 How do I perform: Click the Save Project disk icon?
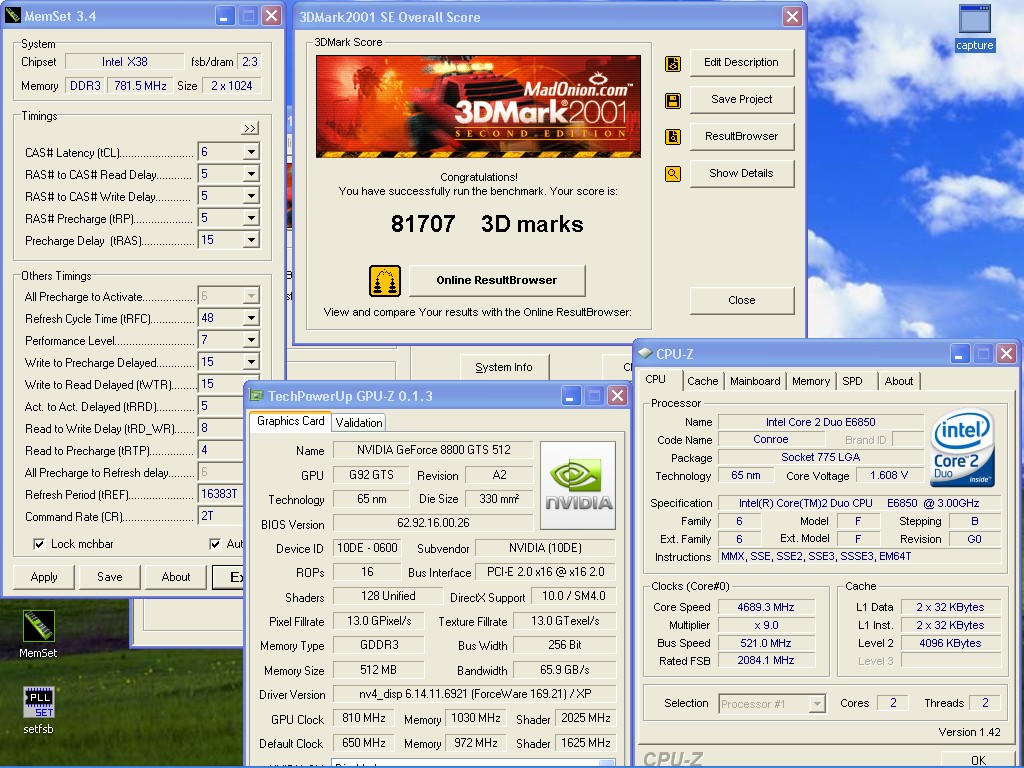(x=673, y=100)
